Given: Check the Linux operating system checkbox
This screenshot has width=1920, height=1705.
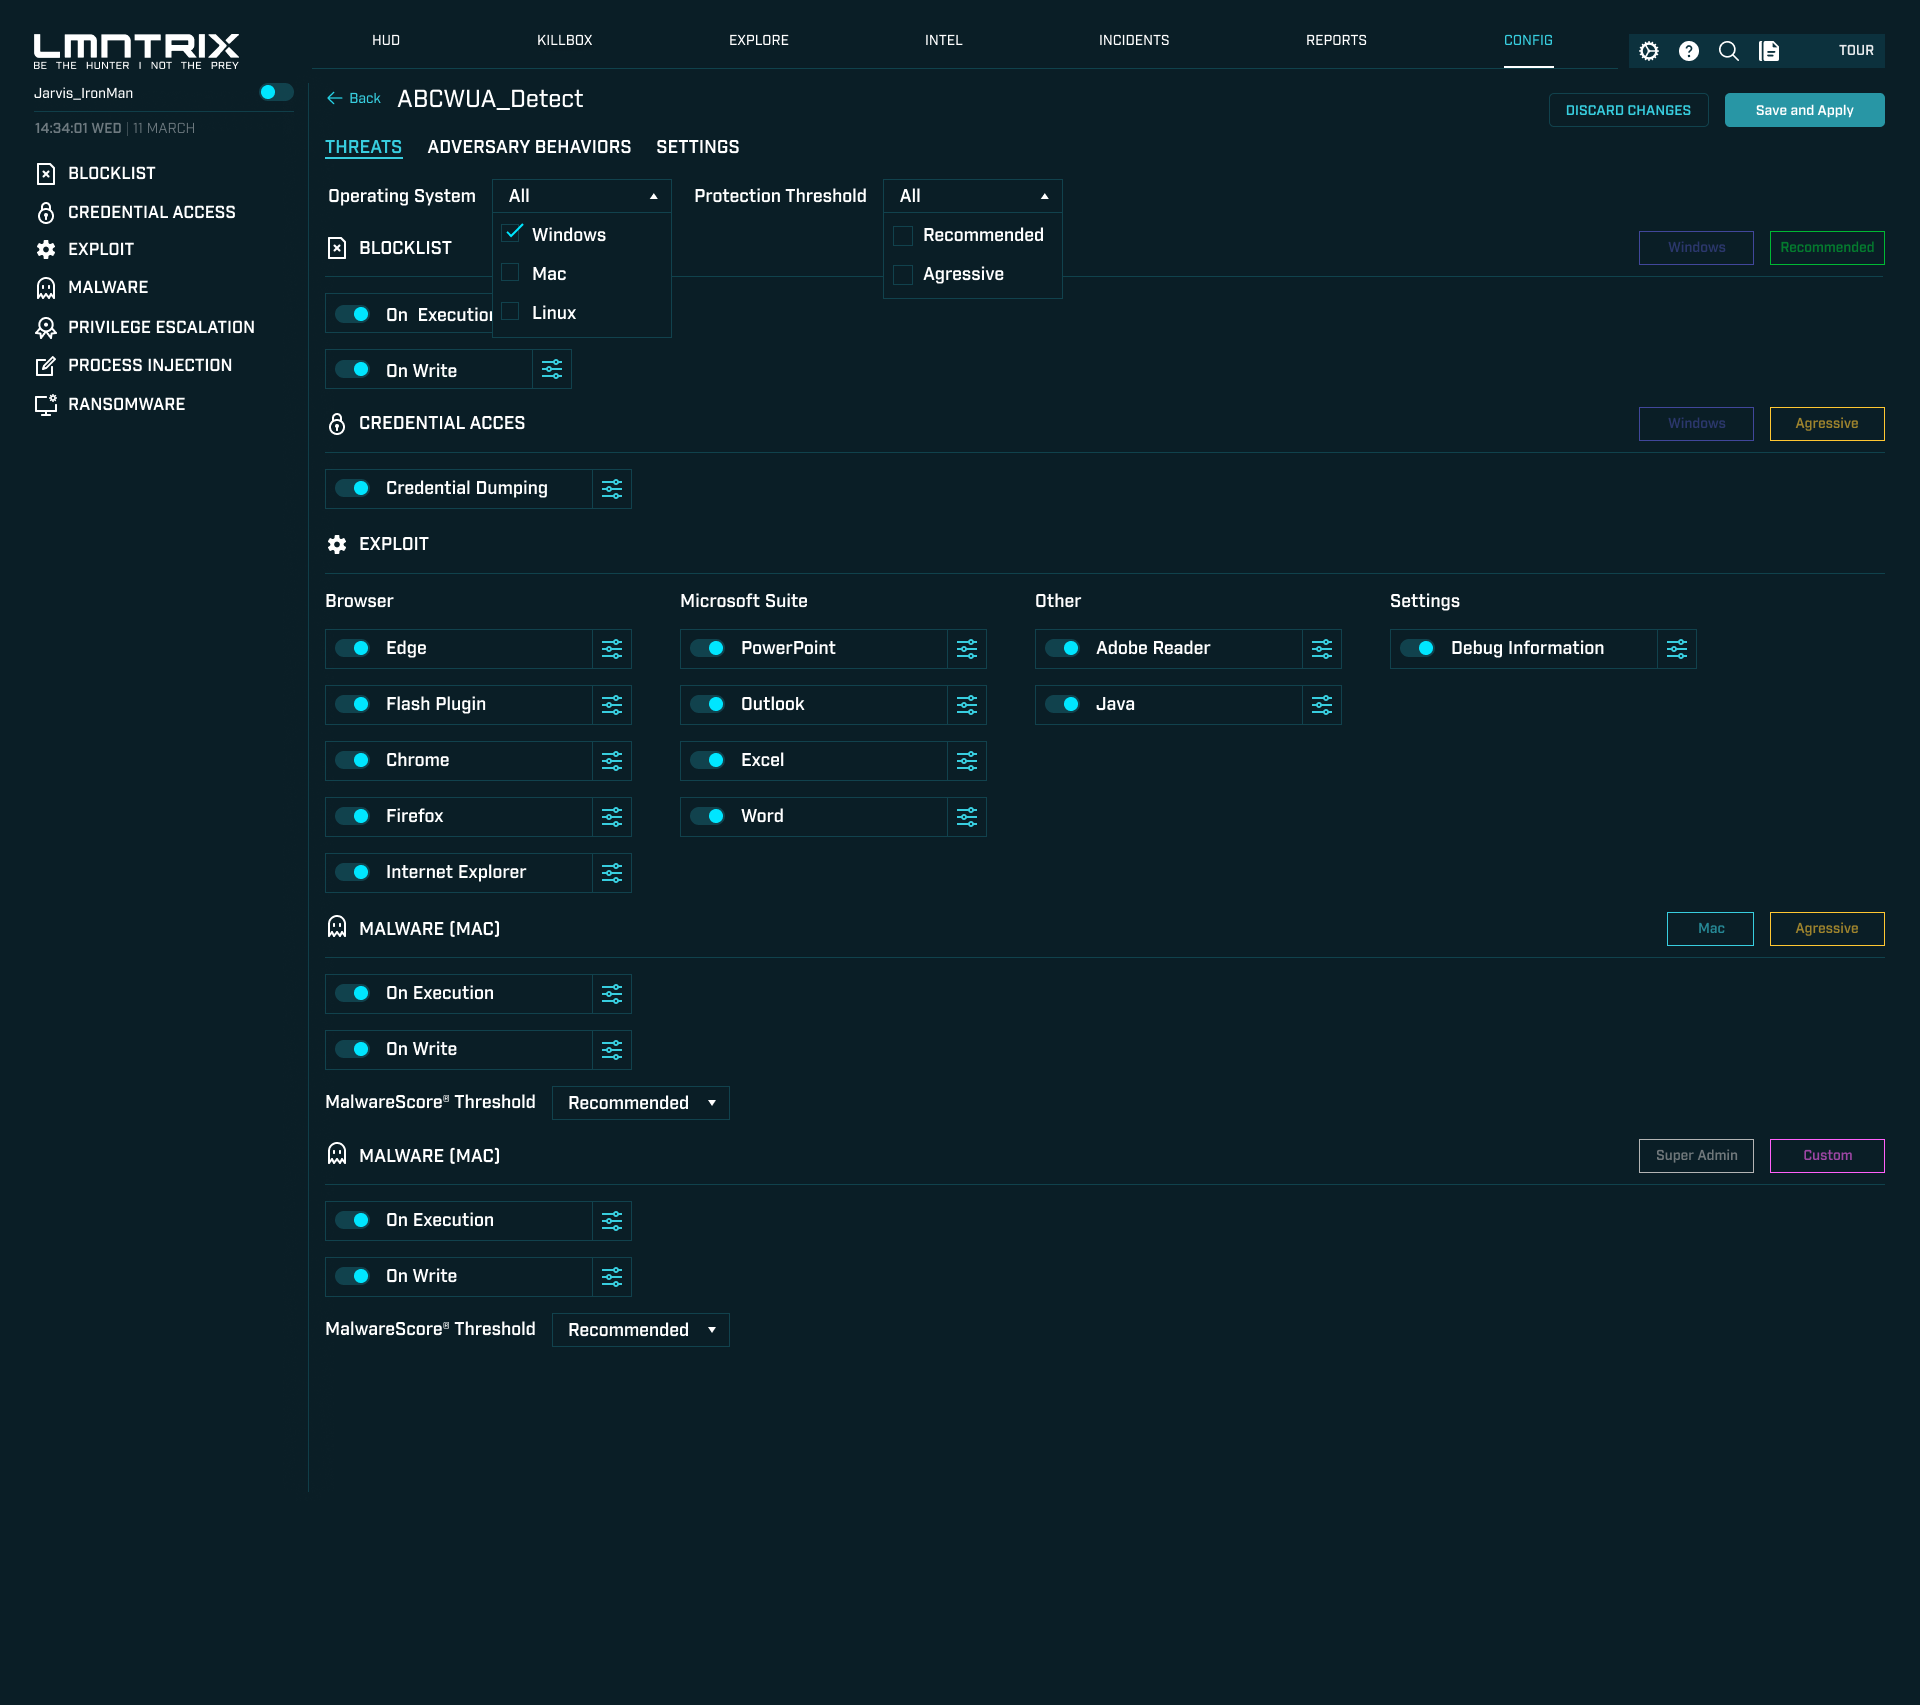Looking at the screenshot, I should click(x=510, y=312).
